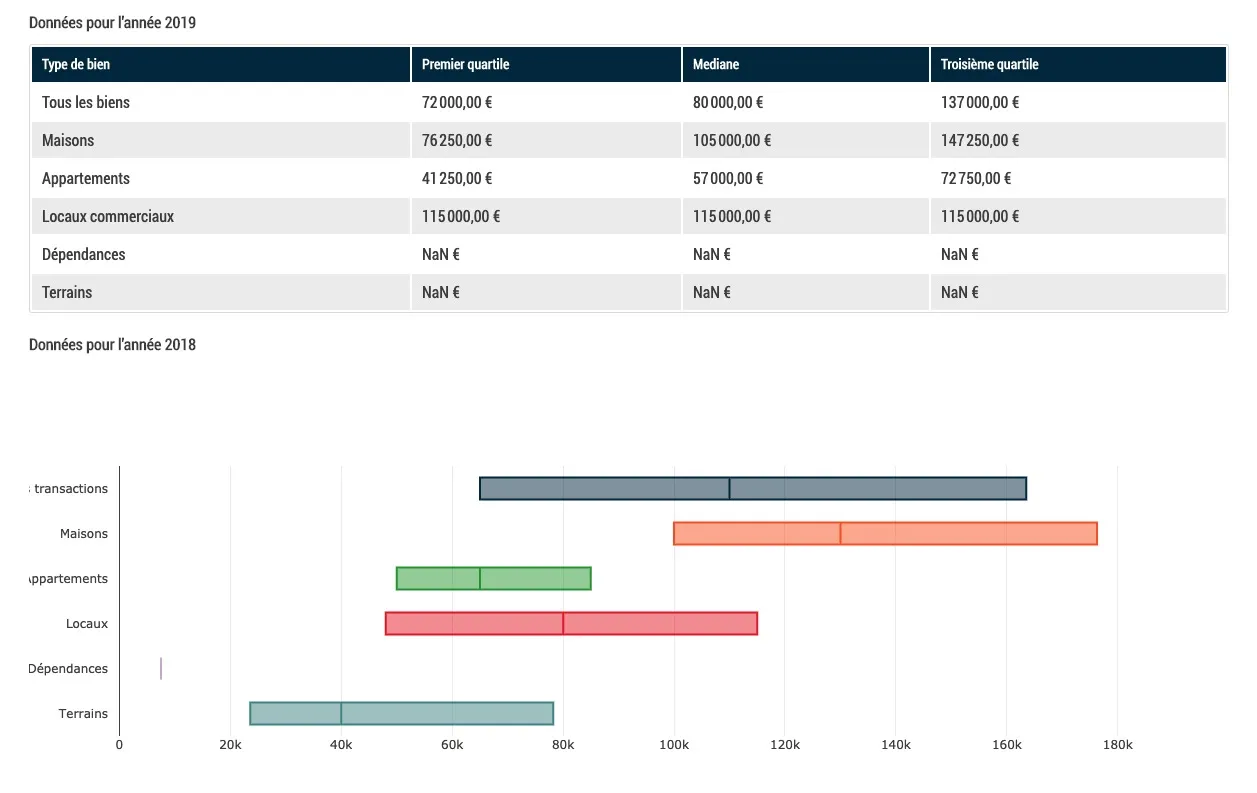The width and height of the screenshot is (1257, 793).
Task: Click the "137 000,00 €" third quartile value
Action: (980, 102)
